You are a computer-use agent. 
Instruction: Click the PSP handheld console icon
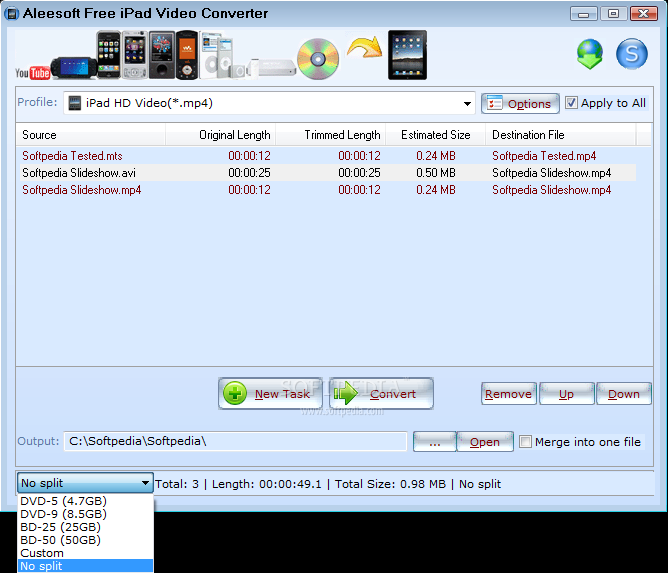point(75,68)
